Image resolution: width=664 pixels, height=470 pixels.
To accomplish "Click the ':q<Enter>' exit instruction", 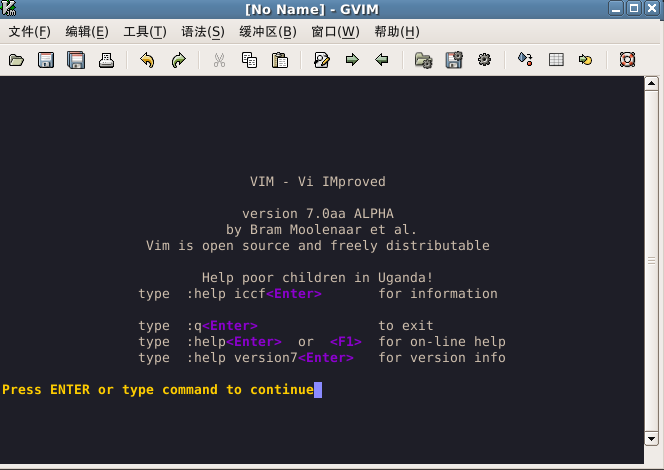I will (x=222, y=326).
